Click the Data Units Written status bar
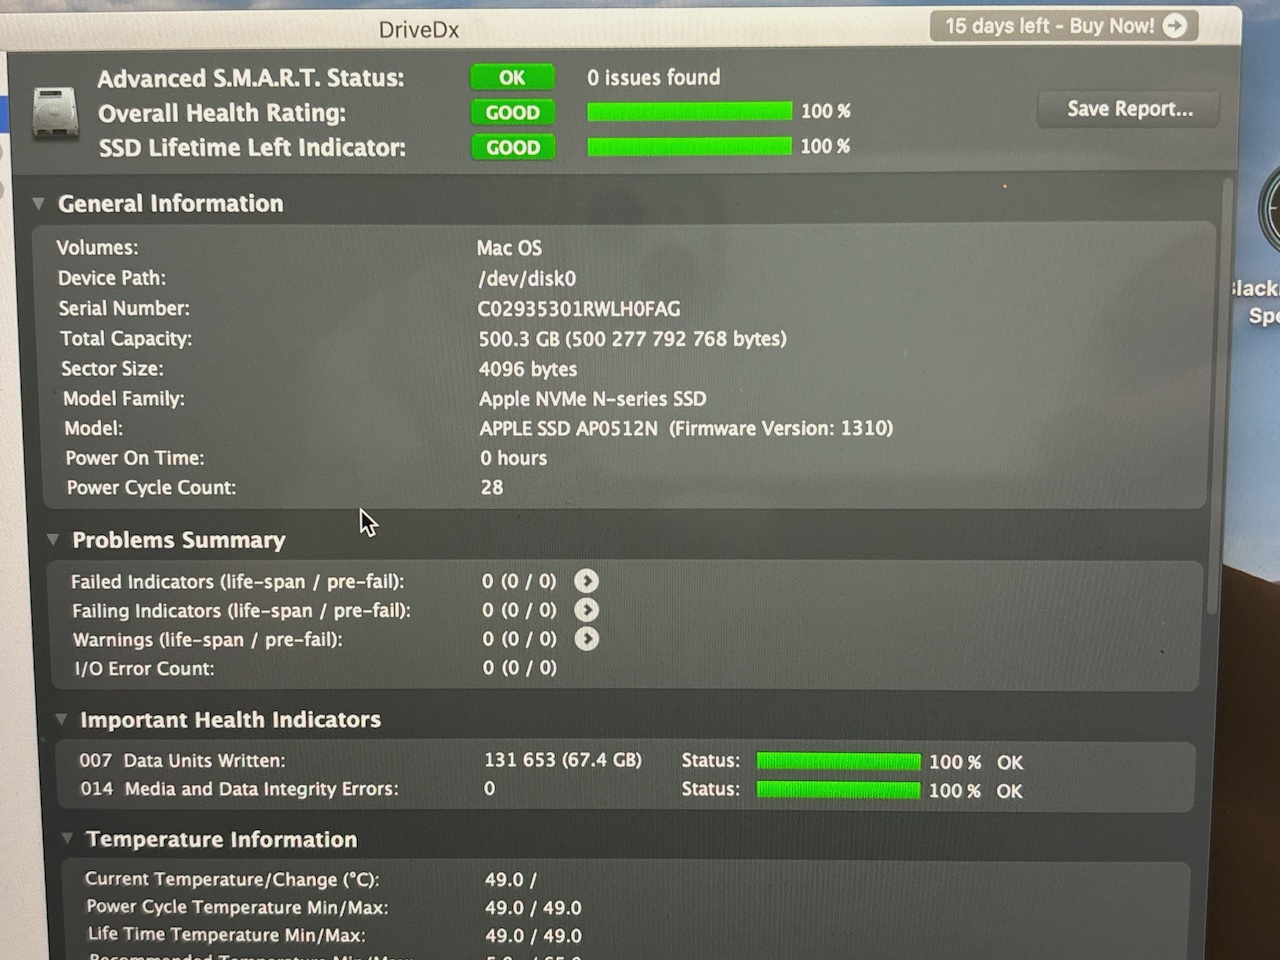This screenshot has height=960, width=1280. click(x=838, y=762)
